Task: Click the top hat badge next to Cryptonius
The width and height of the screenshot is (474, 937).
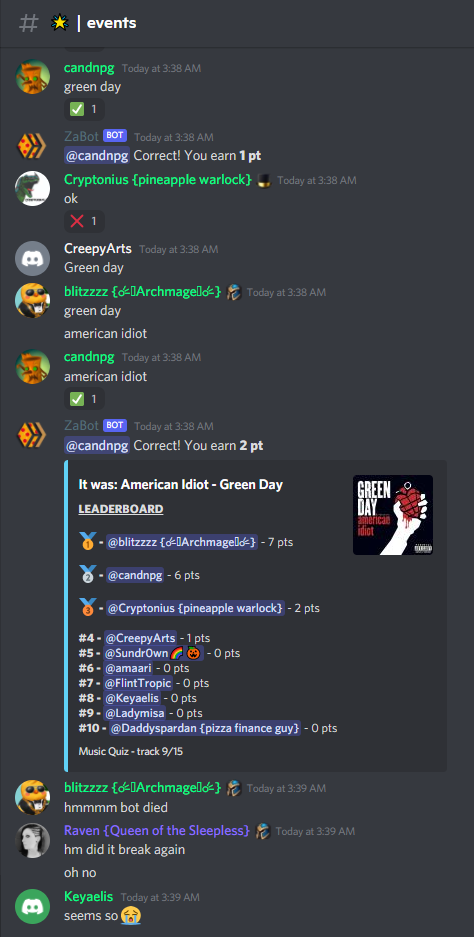Action: point(264,180)
